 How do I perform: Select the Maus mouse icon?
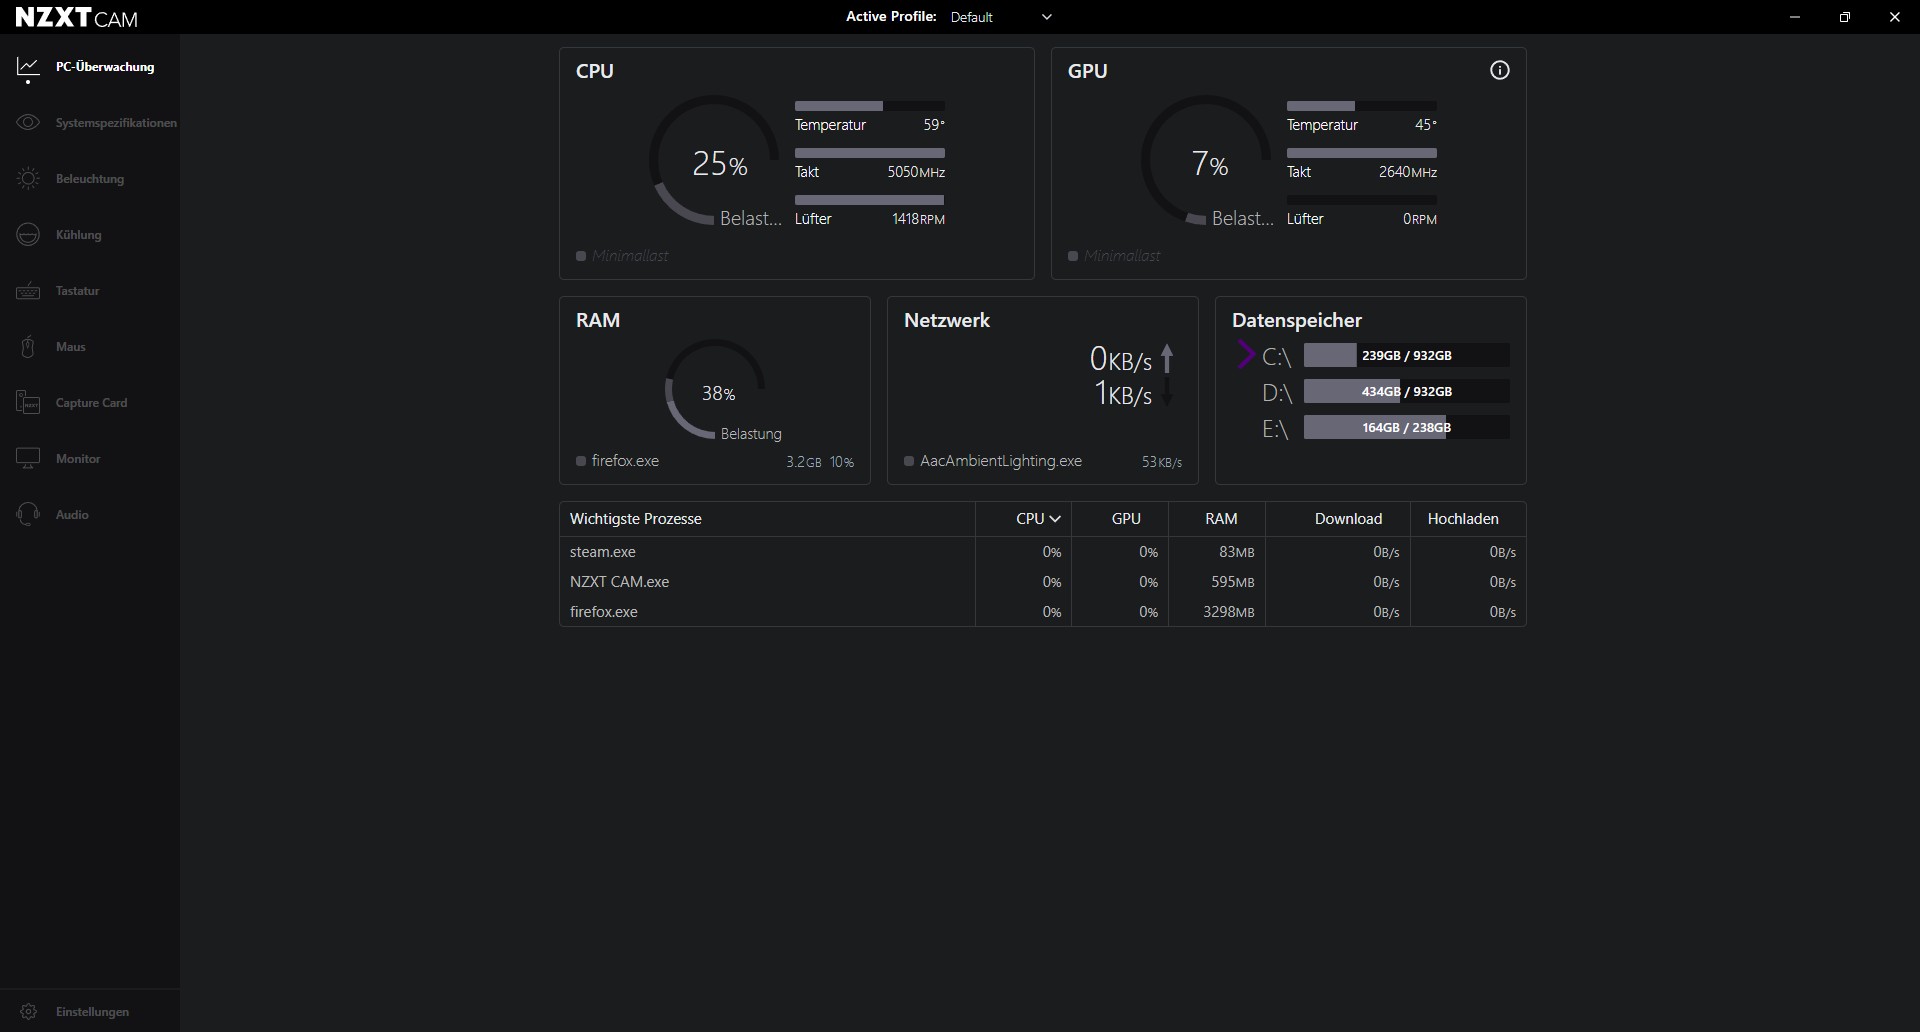point(28,347)
